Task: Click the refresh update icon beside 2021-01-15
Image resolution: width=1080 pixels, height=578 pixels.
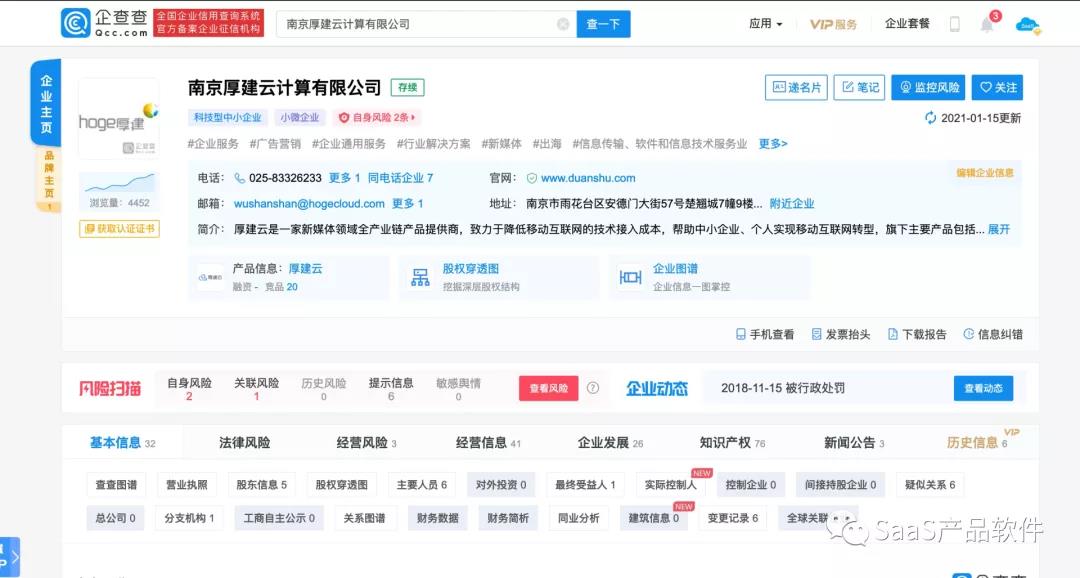Action: [x=931, y=118]
